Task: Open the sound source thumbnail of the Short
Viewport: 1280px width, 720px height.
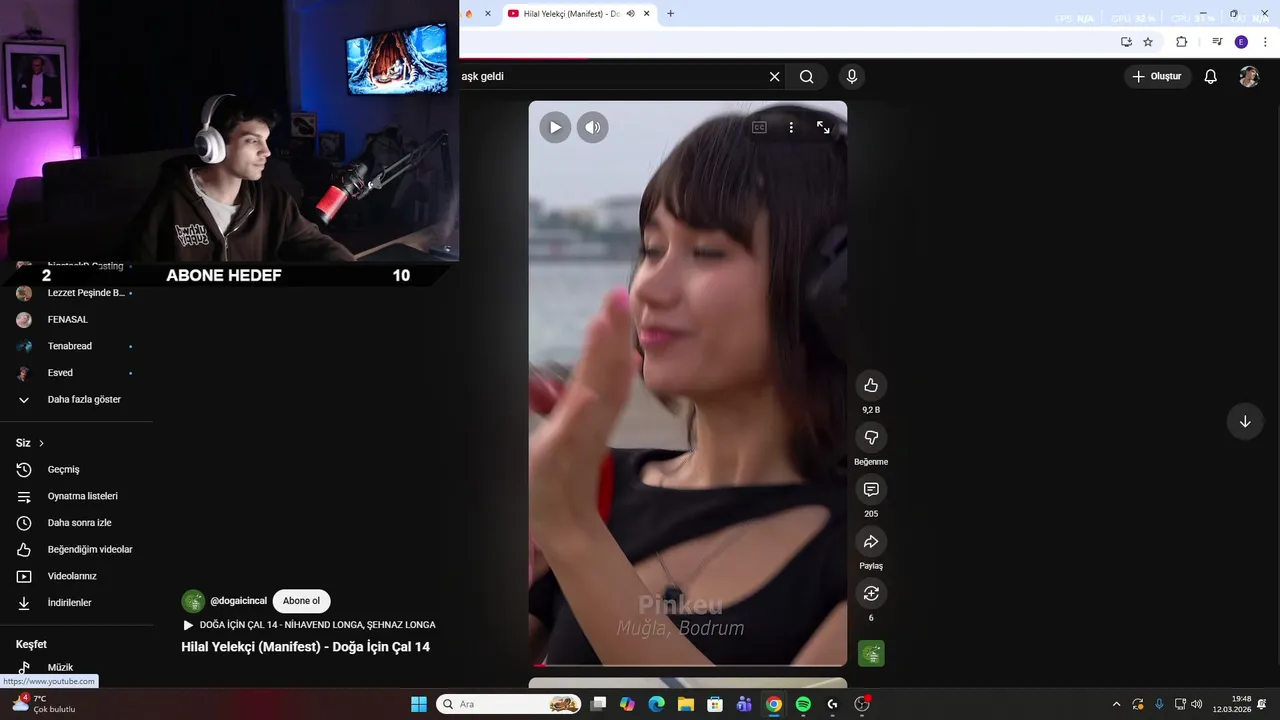Action: coord(871,654)
